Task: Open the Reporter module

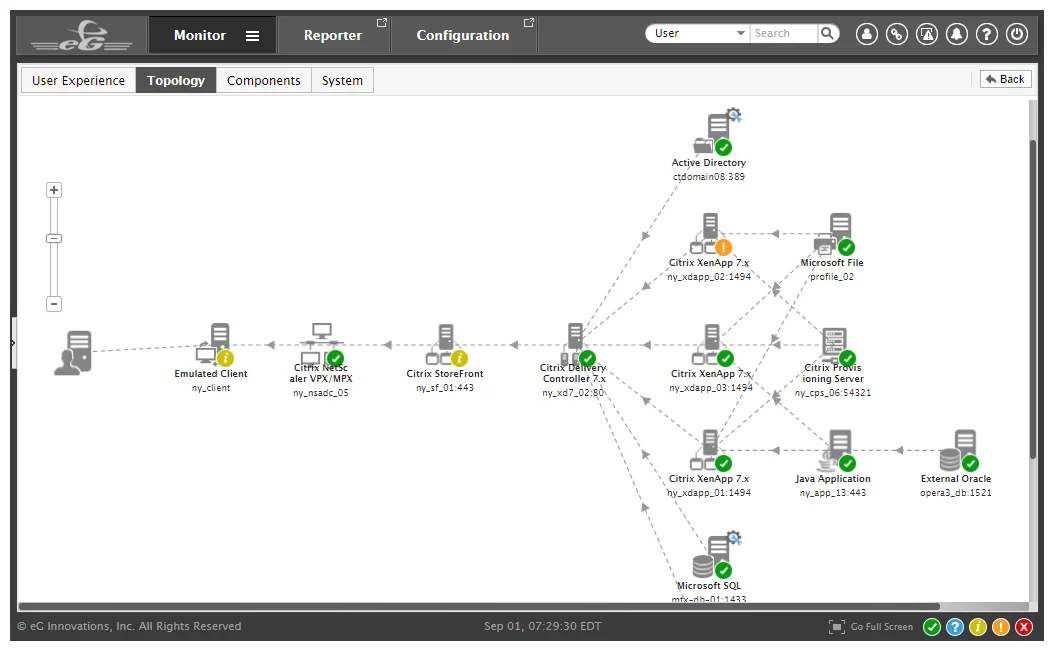Action: (333, 36)
